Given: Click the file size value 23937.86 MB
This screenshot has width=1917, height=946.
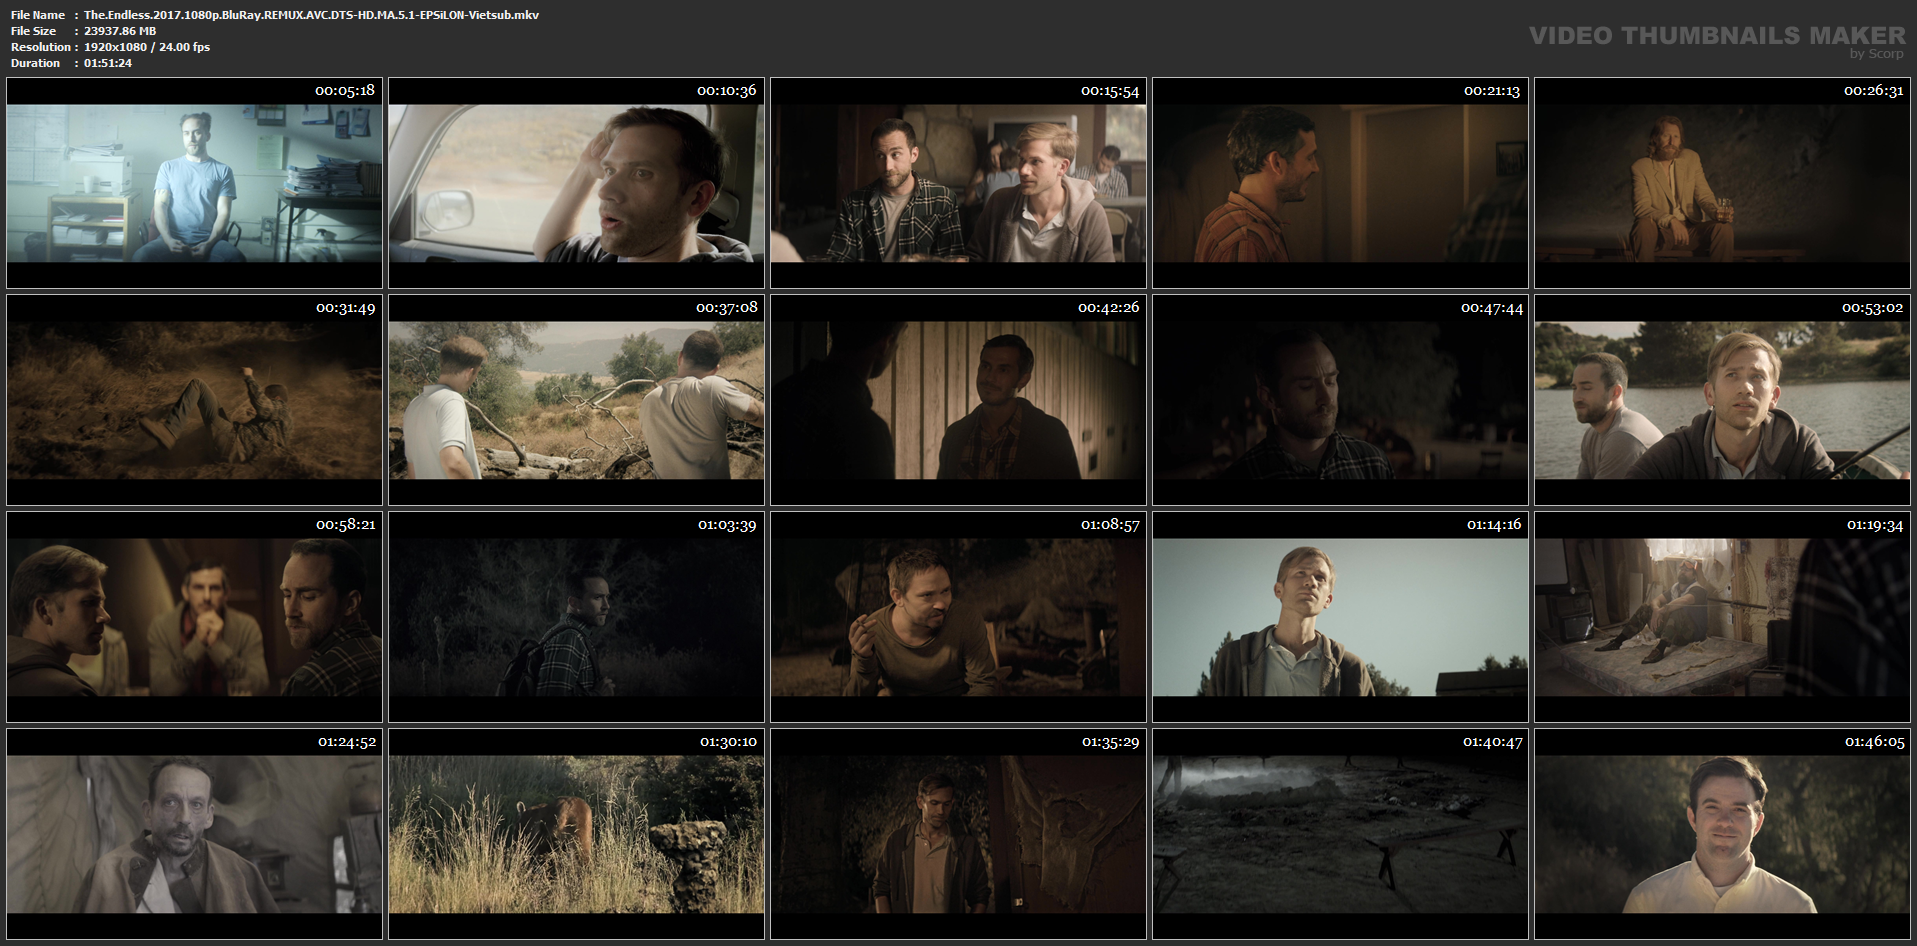Looking at the screenshot, I should tap(120, 31).
